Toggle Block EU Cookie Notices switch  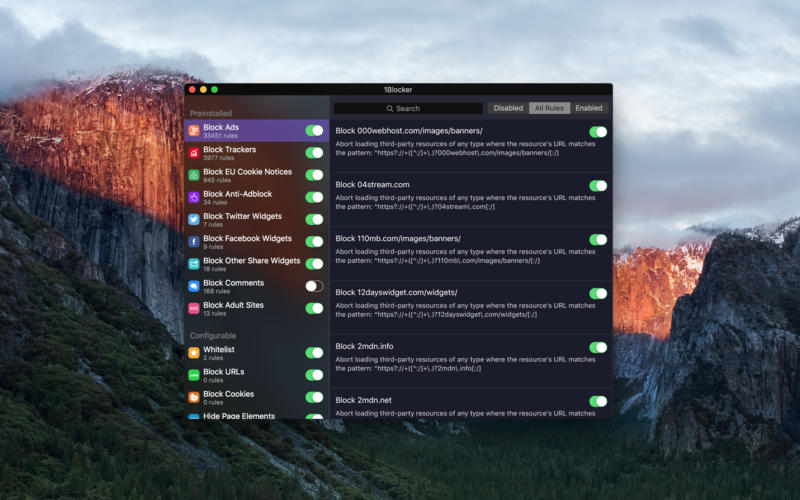(314, 175)
